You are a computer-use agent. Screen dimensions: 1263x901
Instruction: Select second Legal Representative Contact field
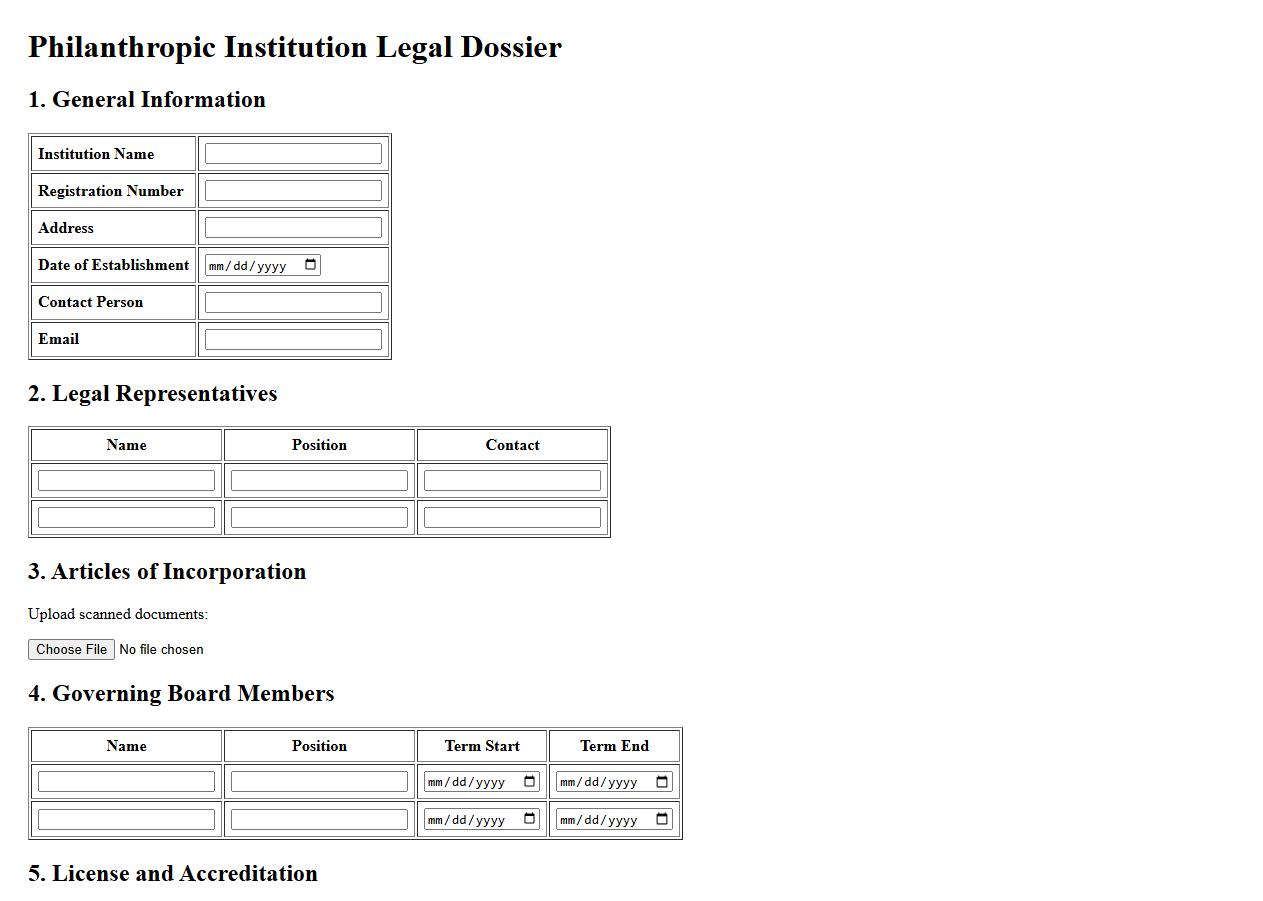(x=512, y=518)
